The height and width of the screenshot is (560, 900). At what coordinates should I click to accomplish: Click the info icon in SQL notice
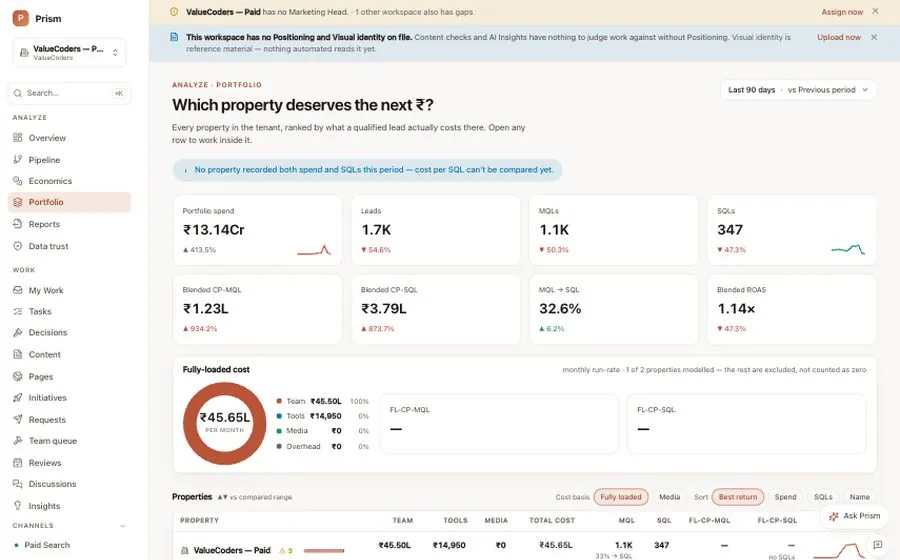click(185, 170)
